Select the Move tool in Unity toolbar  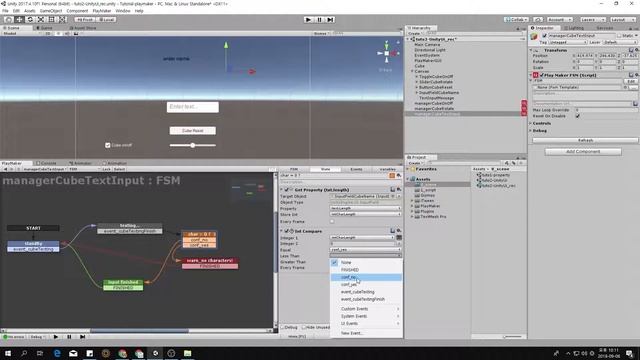coord(19,19)
